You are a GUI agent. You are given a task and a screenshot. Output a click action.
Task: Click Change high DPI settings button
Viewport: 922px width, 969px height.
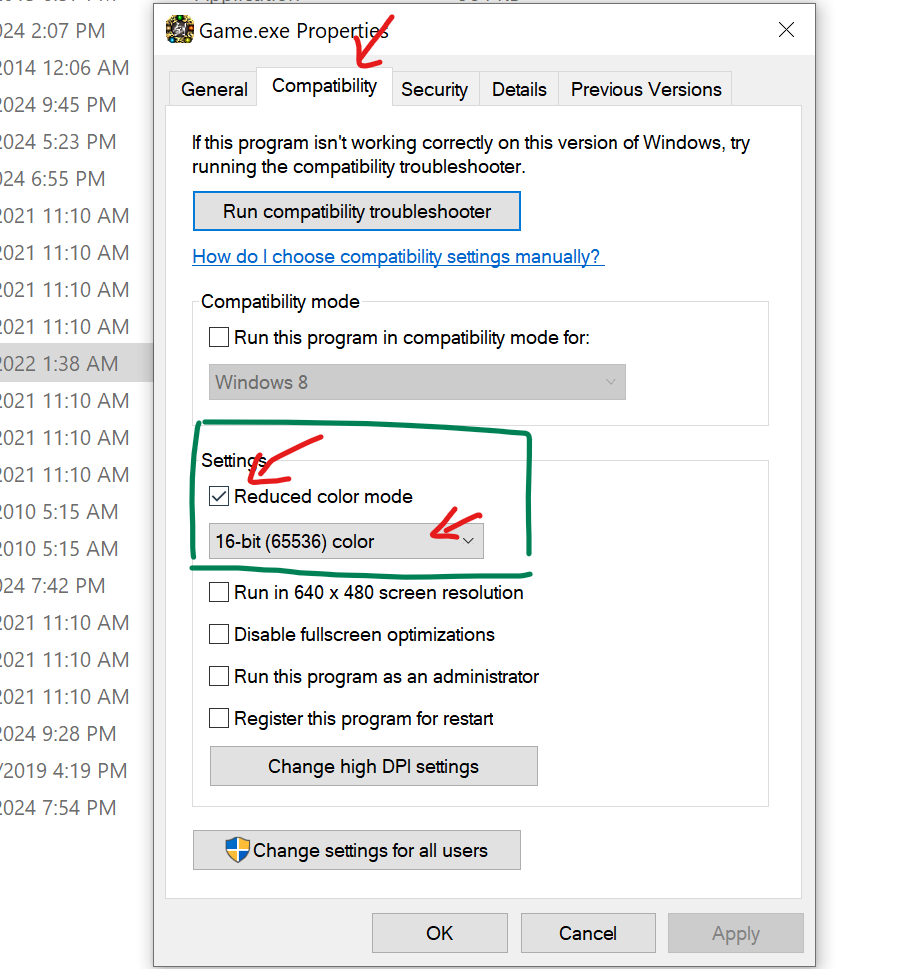tap(373, 767)
